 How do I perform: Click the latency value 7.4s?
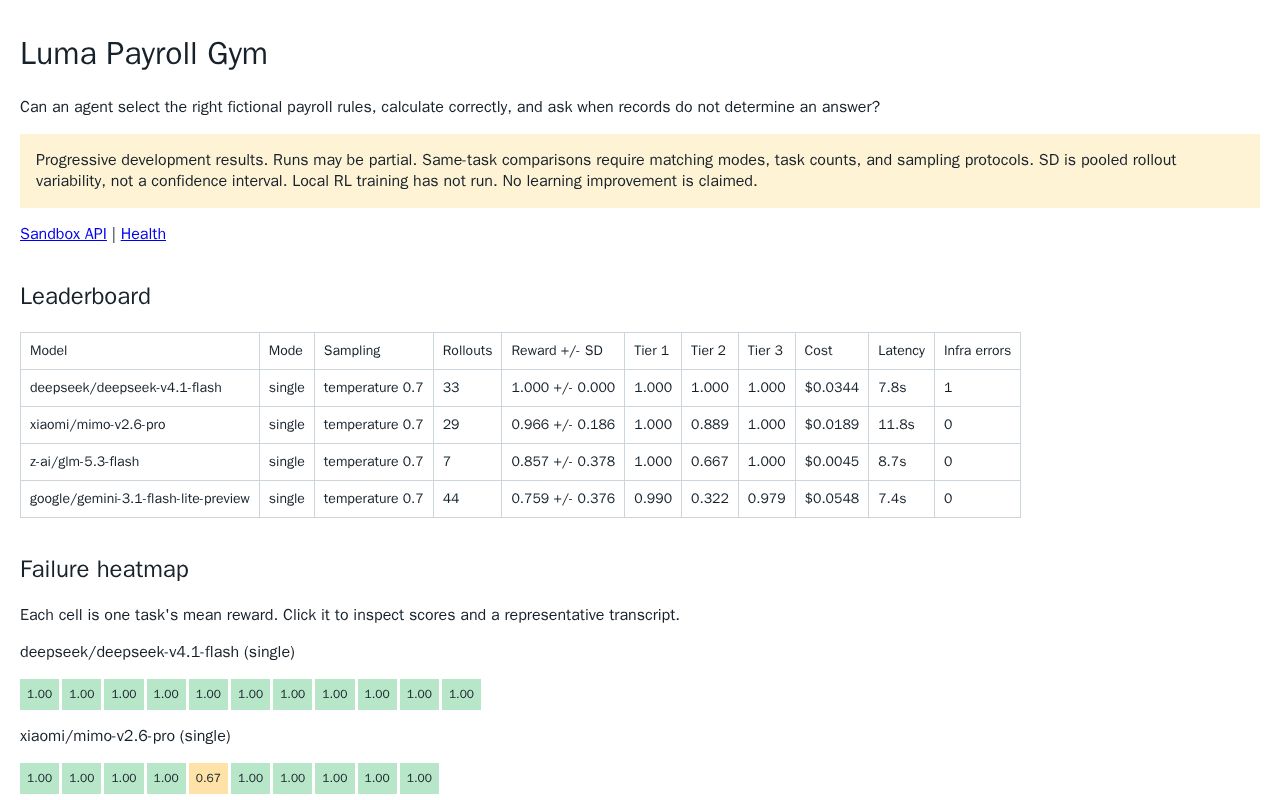coord(892,499)
